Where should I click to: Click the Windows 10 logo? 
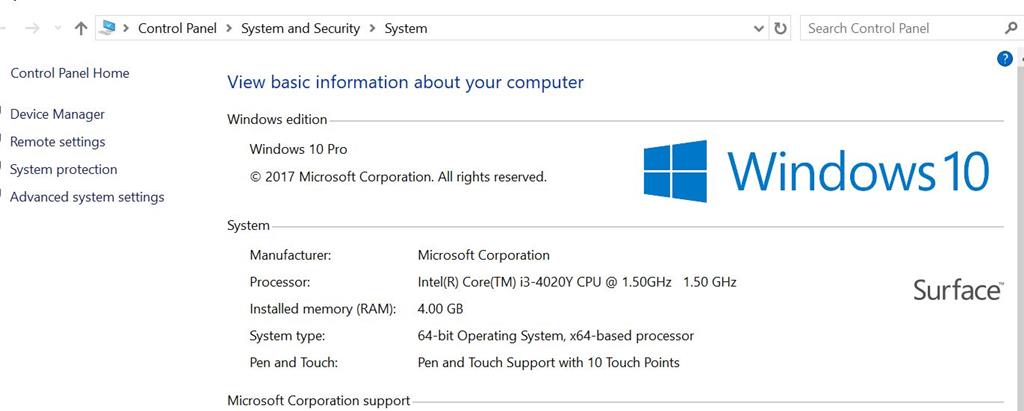pyautogui.click(x=816, y=170)
